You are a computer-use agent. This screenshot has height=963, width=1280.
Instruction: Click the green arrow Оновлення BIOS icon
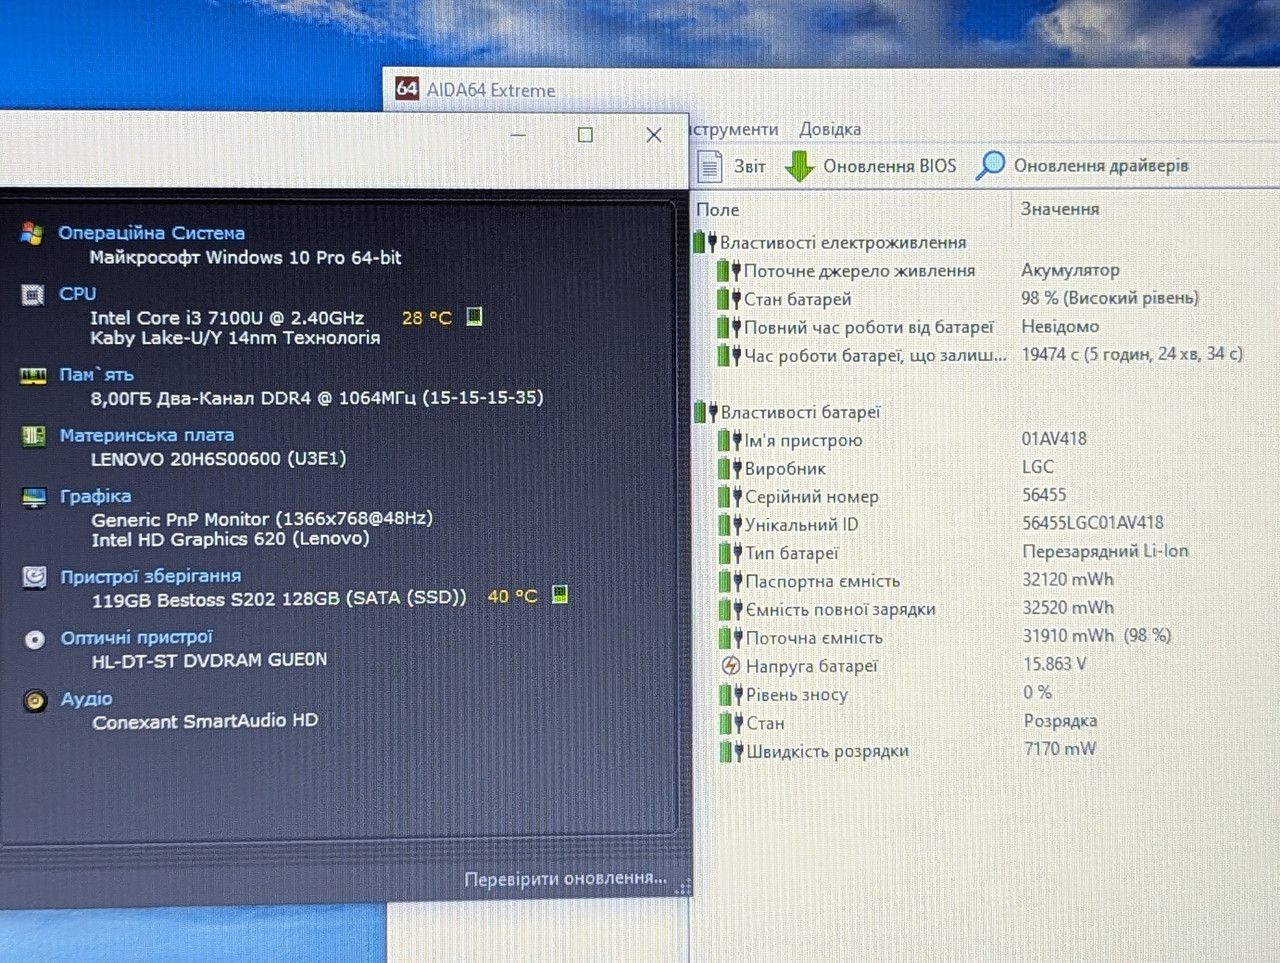[x=800, y=166]
